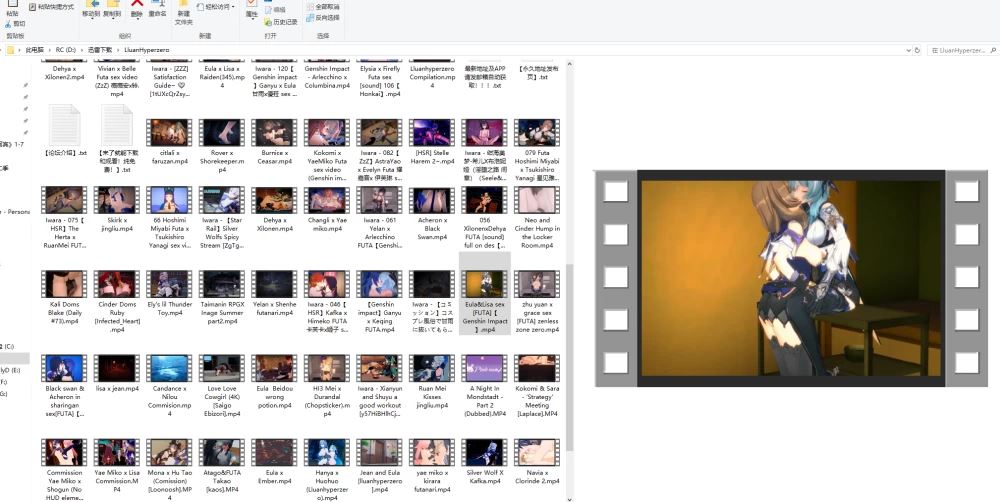
Task: Click the History (历史记录) icon
Action: tap(268, 22)
